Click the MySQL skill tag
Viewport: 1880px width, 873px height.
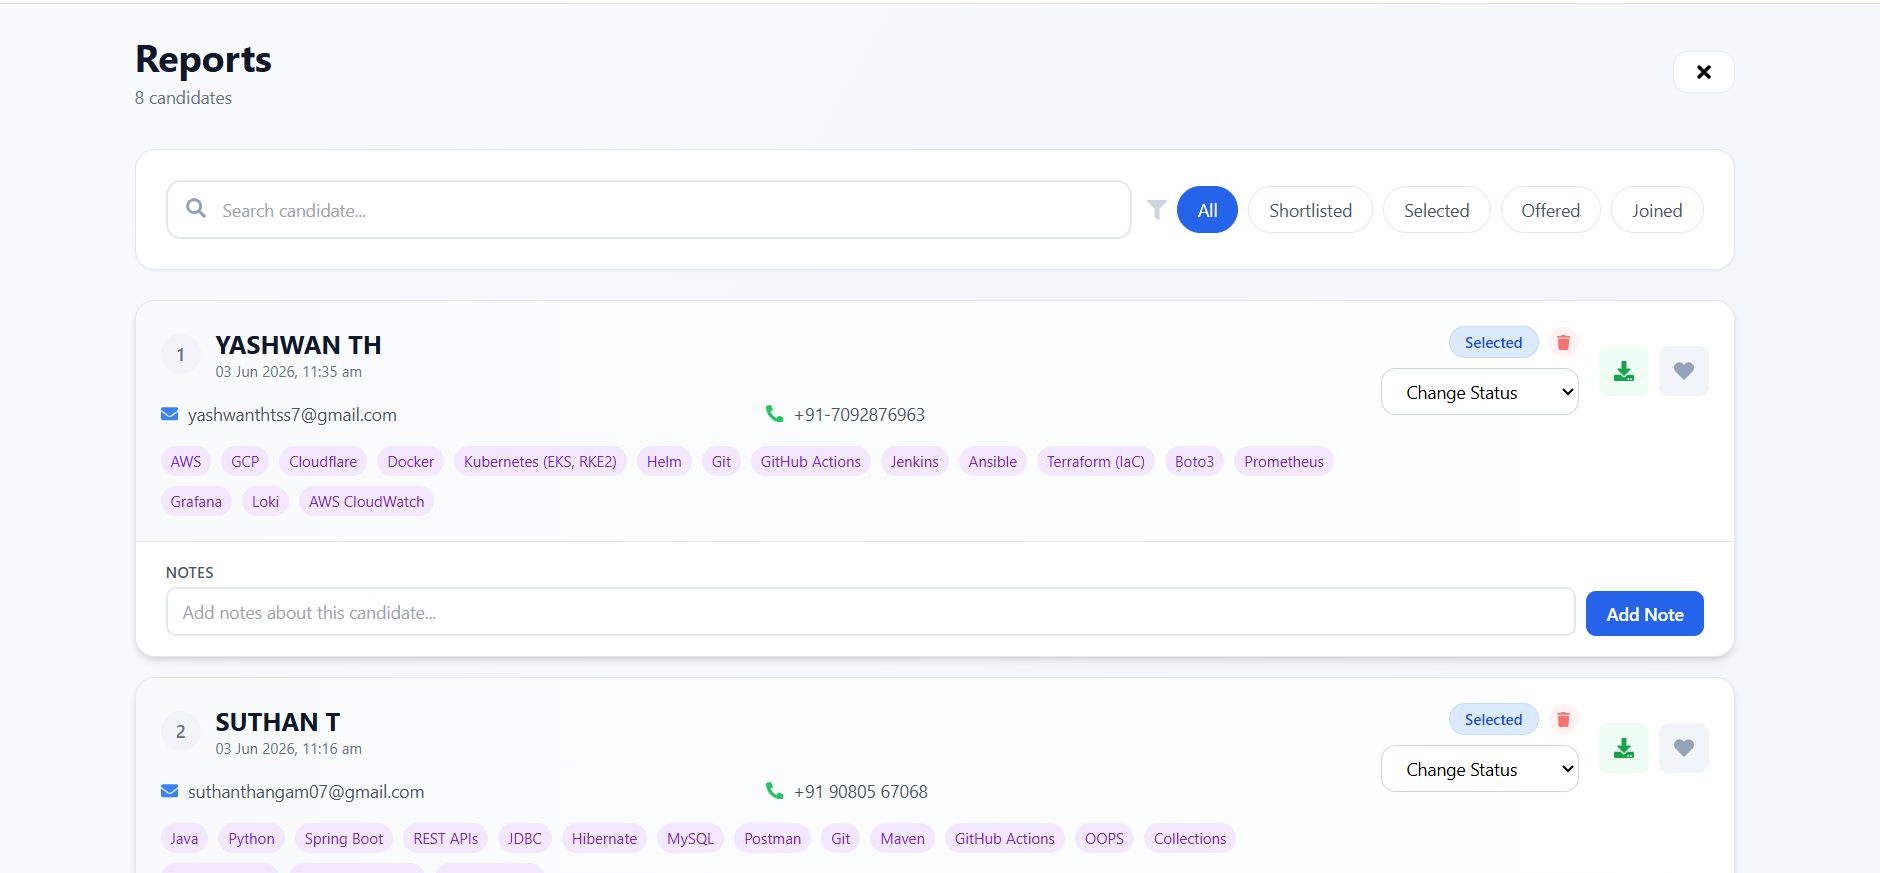[x=690, y=839]
